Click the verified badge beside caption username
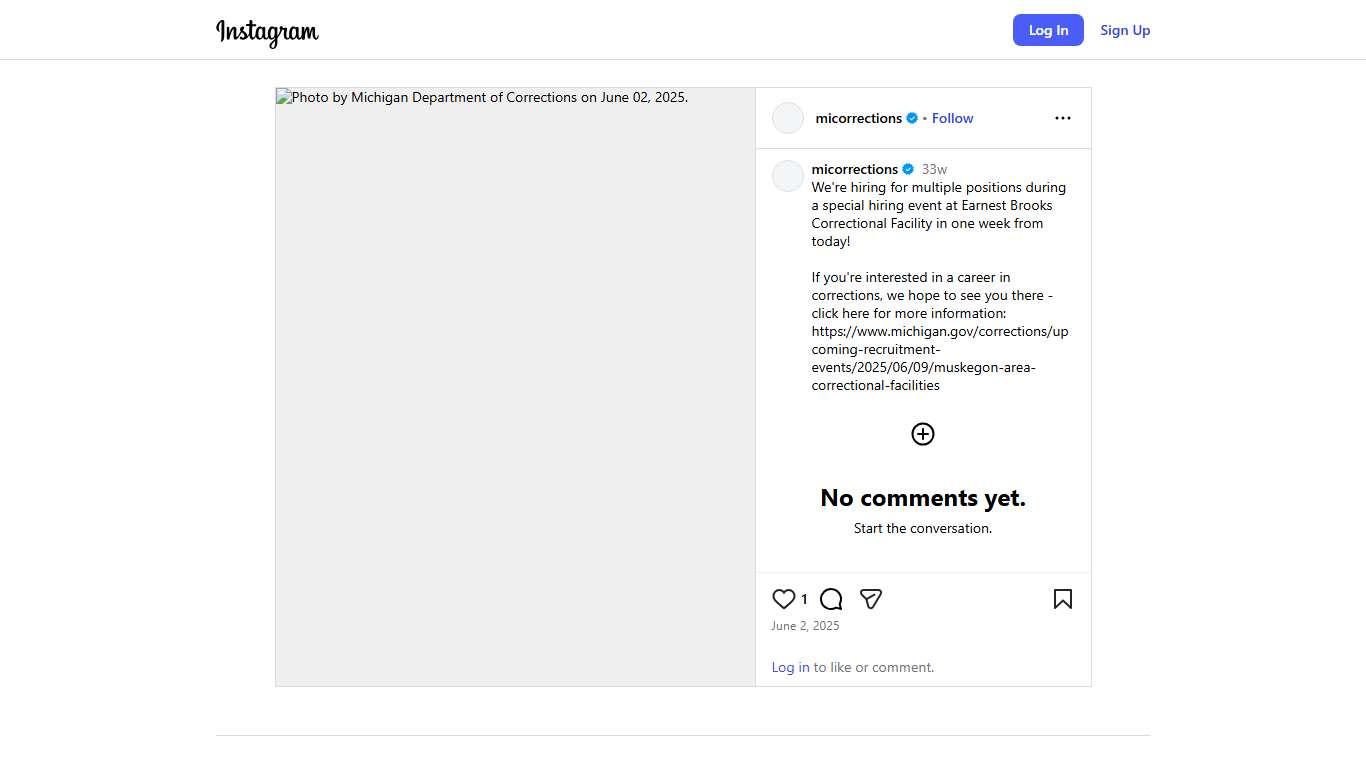The image size is (1366, 768). tap(908, 169)
